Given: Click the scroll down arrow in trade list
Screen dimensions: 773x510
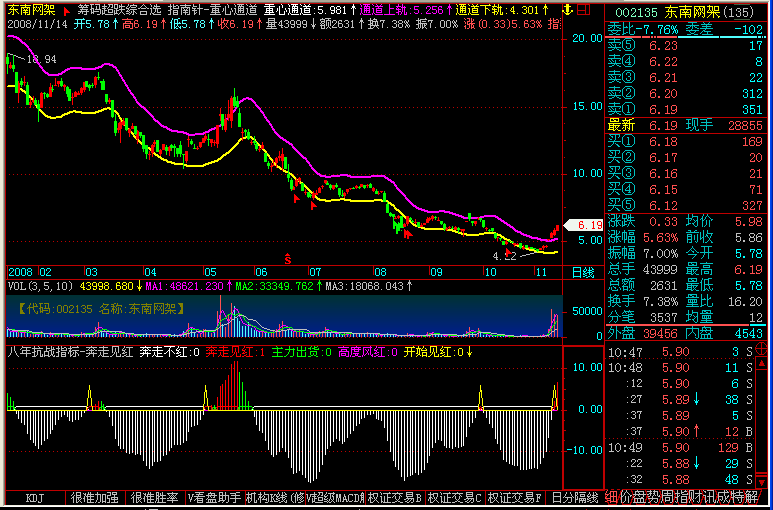Looking at the screenshot, I should (762, 480).
